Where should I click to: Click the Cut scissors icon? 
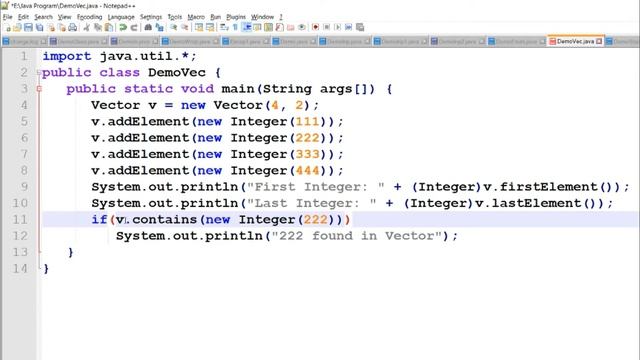[87, 27]
